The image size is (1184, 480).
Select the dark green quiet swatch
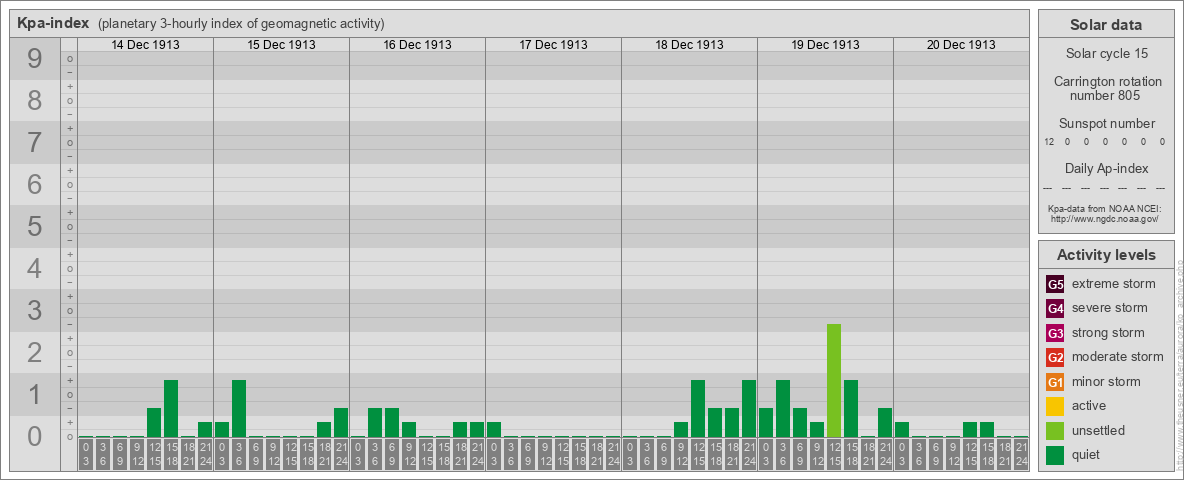pyautogui.click(x=1056, y=454)
